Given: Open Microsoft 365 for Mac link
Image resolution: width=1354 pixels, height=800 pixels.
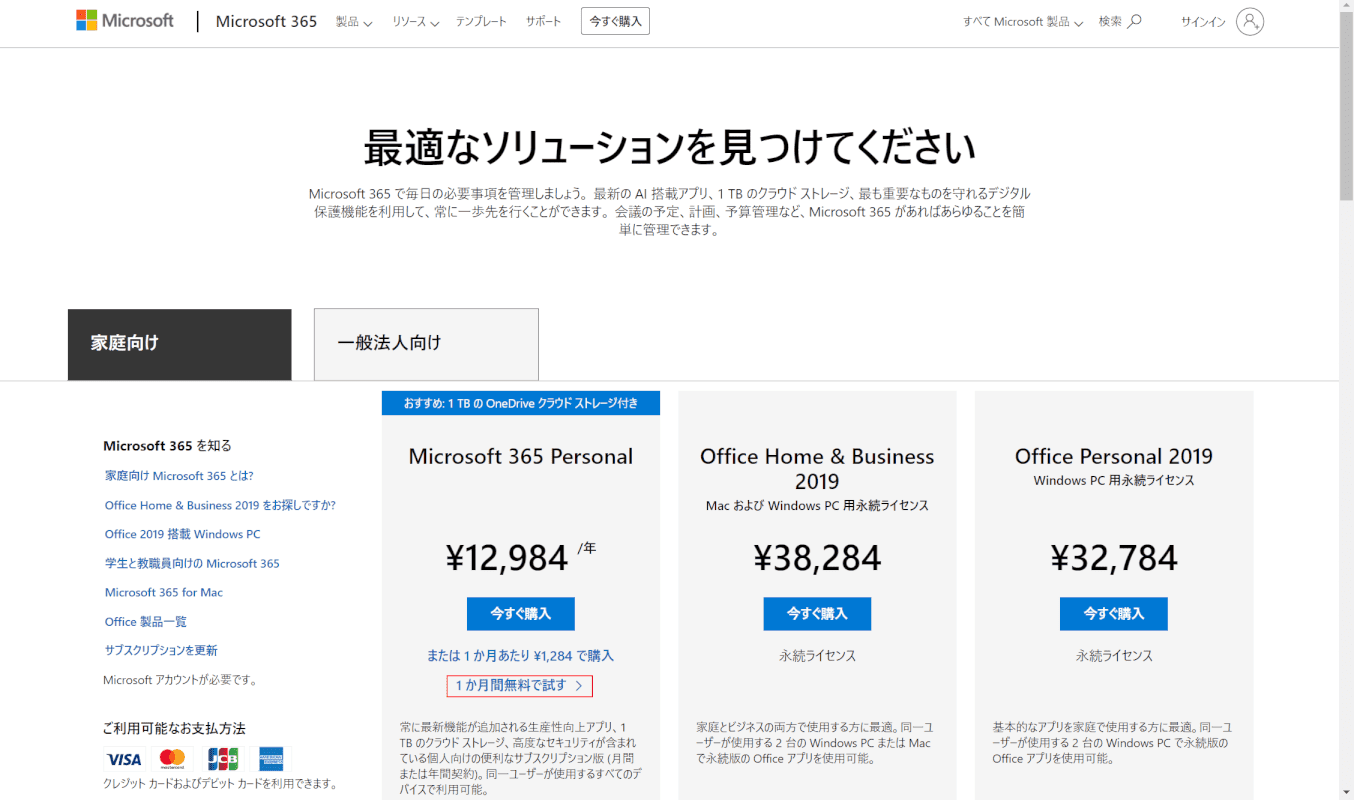Looking at the screenshot, I should point(164,592).
